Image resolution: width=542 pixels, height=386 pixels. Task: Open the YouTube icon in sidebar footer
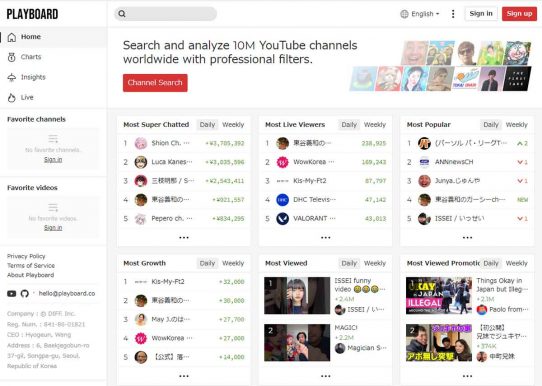point(11,294)
